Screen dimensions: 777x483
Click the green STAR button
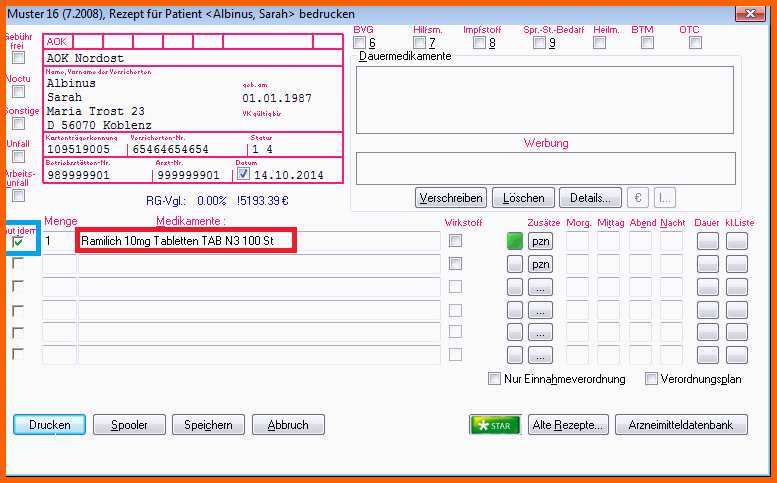pyautogui.click(x=495, y=425)
